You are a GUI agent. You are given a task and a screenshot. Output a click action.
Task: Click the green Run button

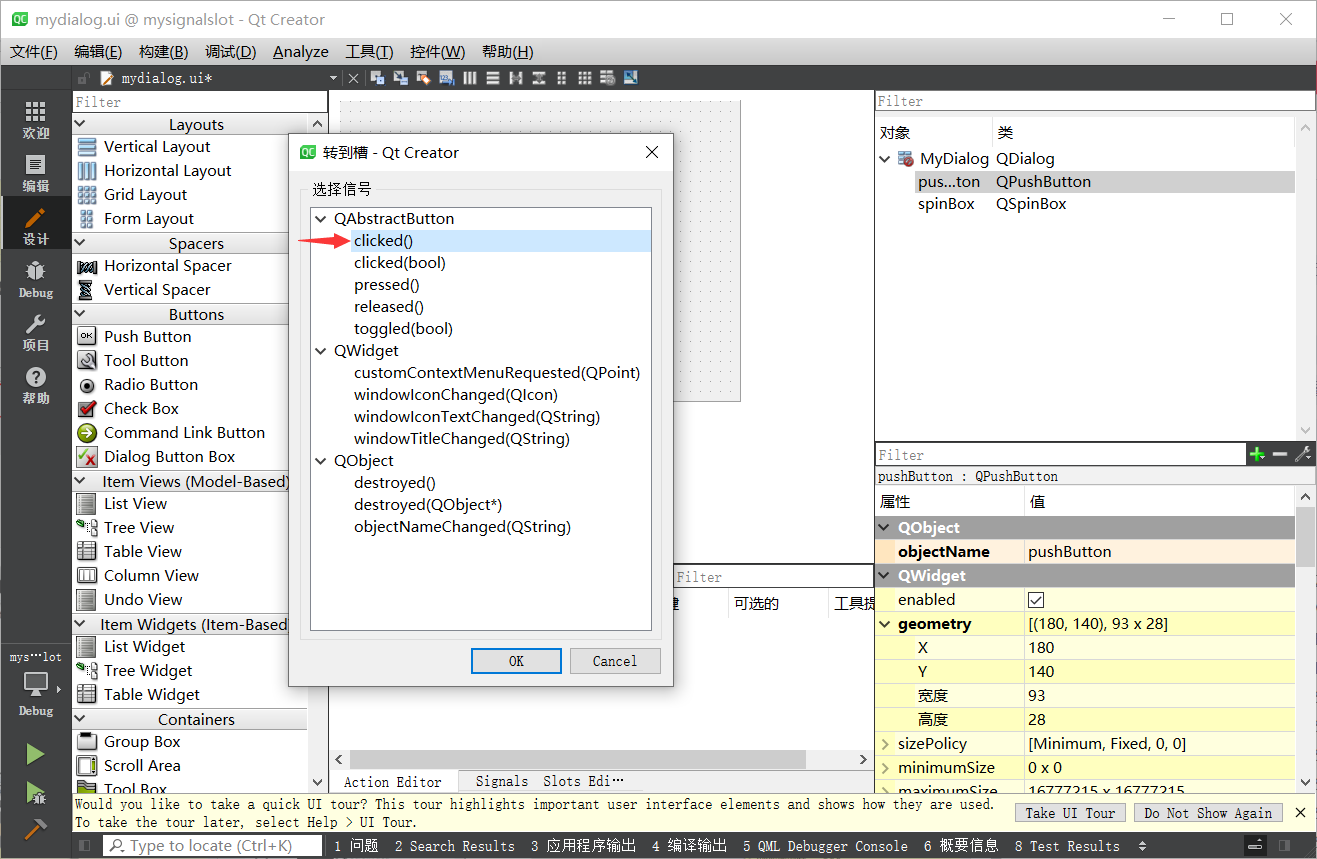click(35, 753)
